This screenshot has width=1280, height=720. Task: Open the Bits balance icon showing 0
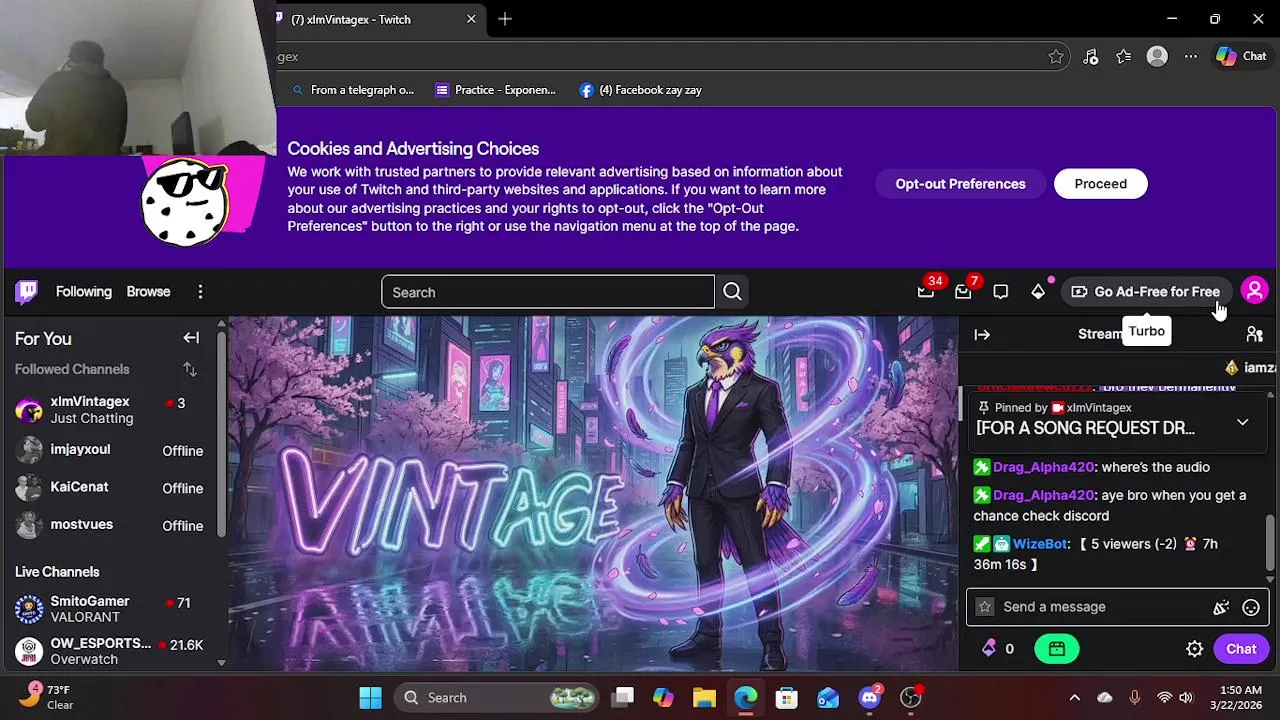998,649
